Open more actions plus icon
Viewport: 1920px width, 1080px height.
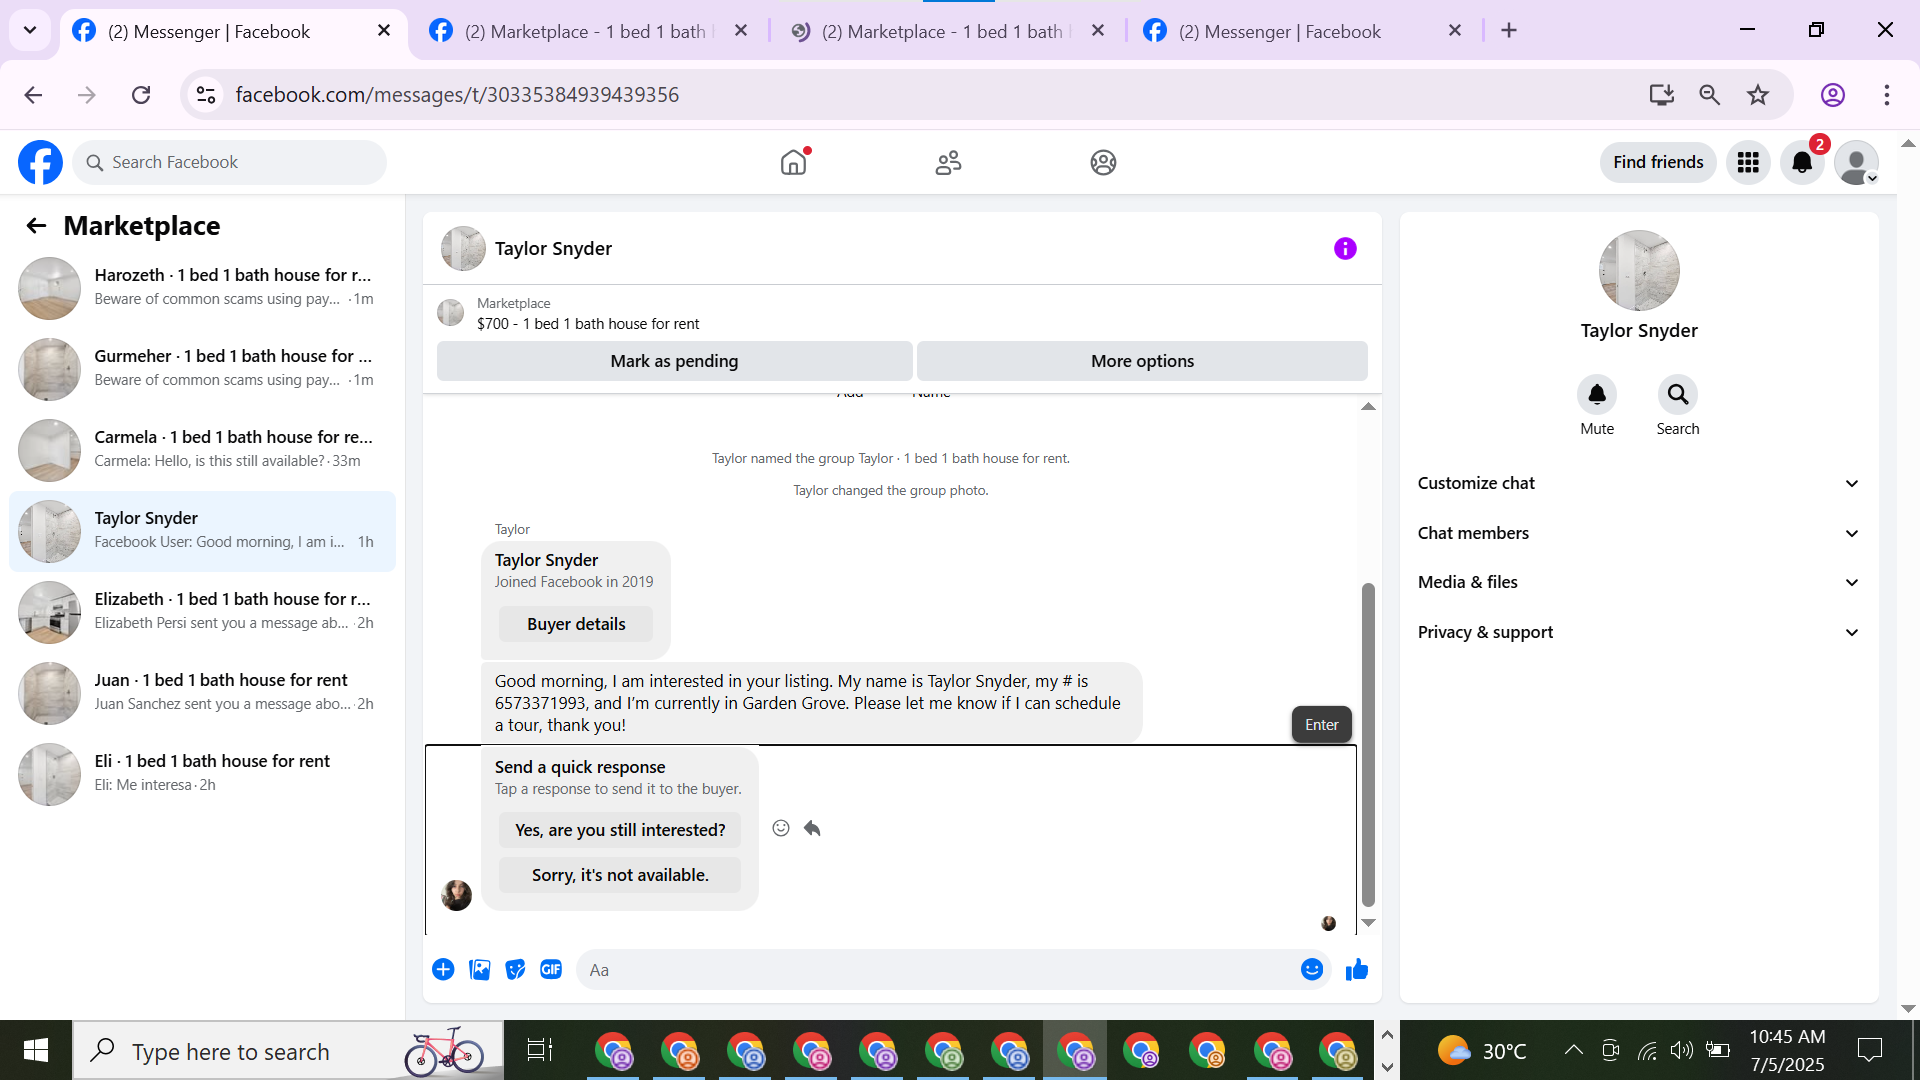(x=443, y=969)
